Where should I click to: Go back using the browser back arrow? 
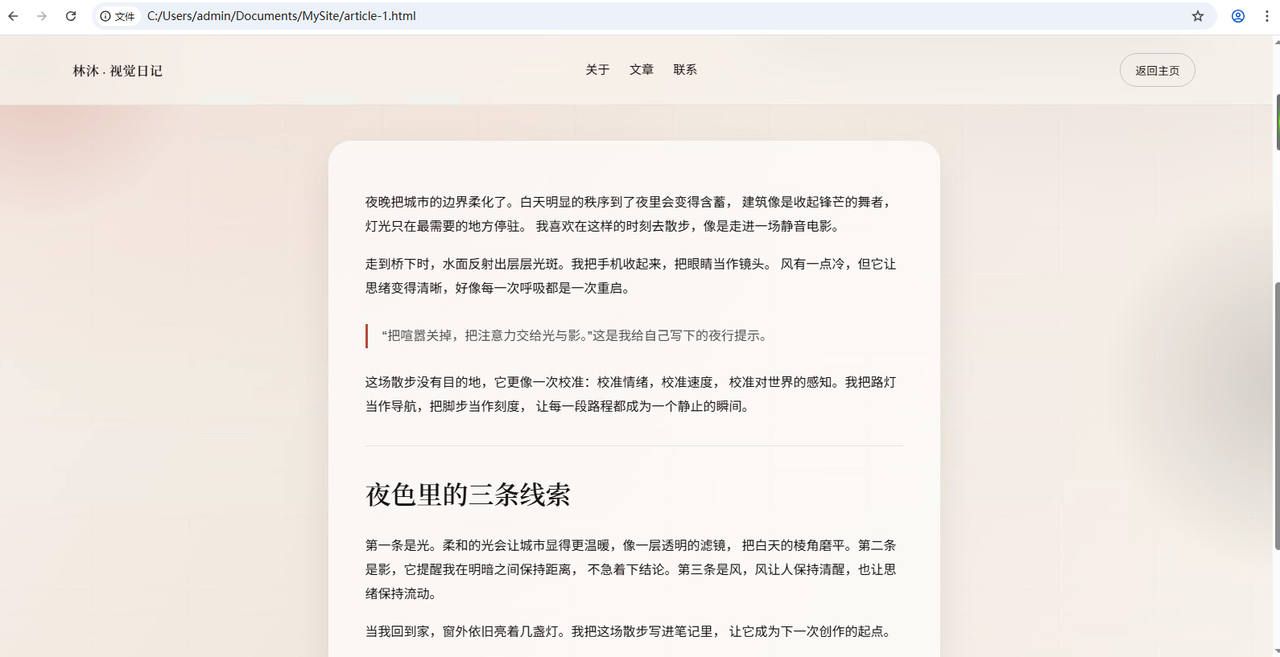14,16
